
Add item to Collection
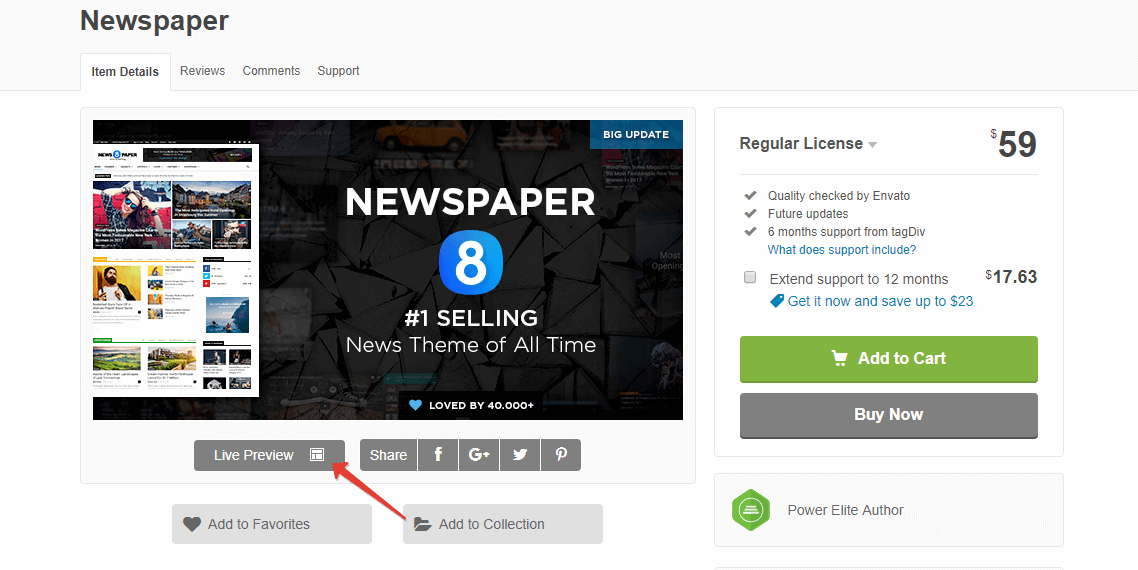click(x=503, y=524)
